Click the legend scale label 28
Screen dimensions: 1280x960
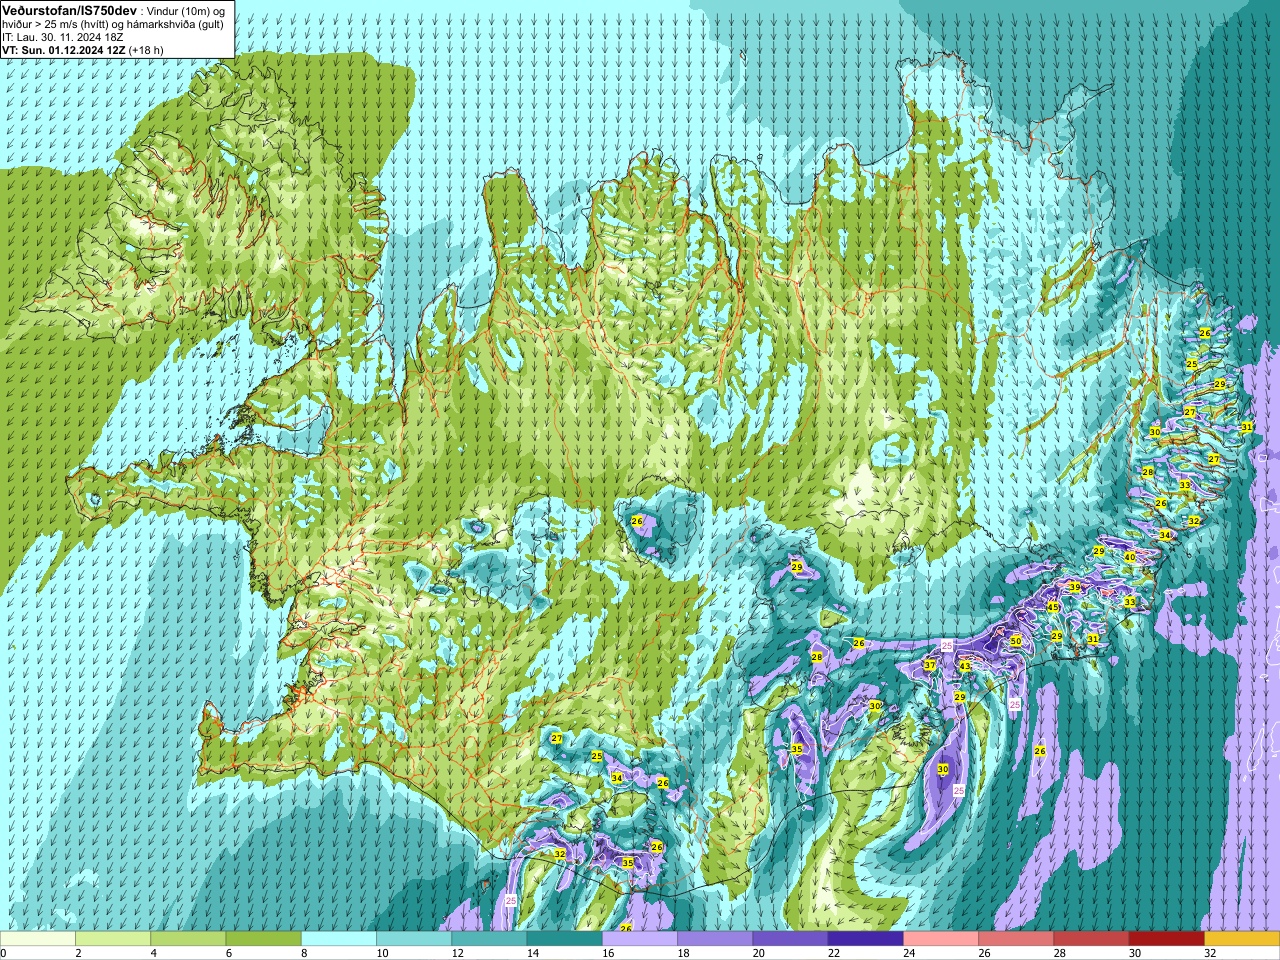pyautogui.click(x=1060, y=953)
